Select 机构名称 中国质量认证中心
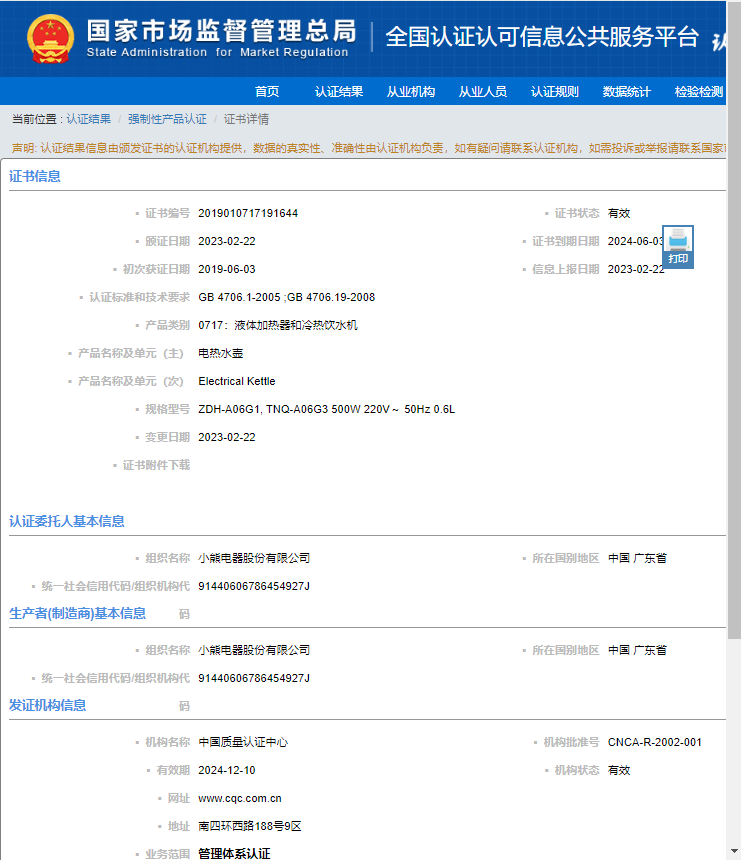 pos(243,743)
